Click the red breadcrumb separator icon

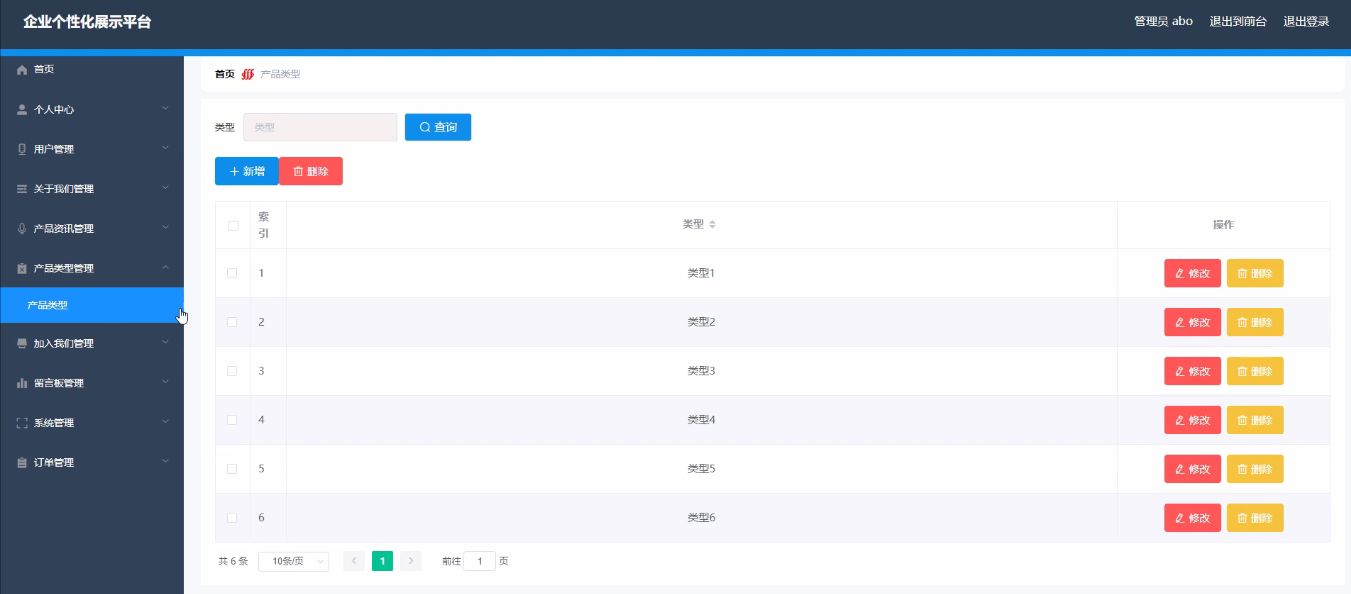[x=248, y=74]
